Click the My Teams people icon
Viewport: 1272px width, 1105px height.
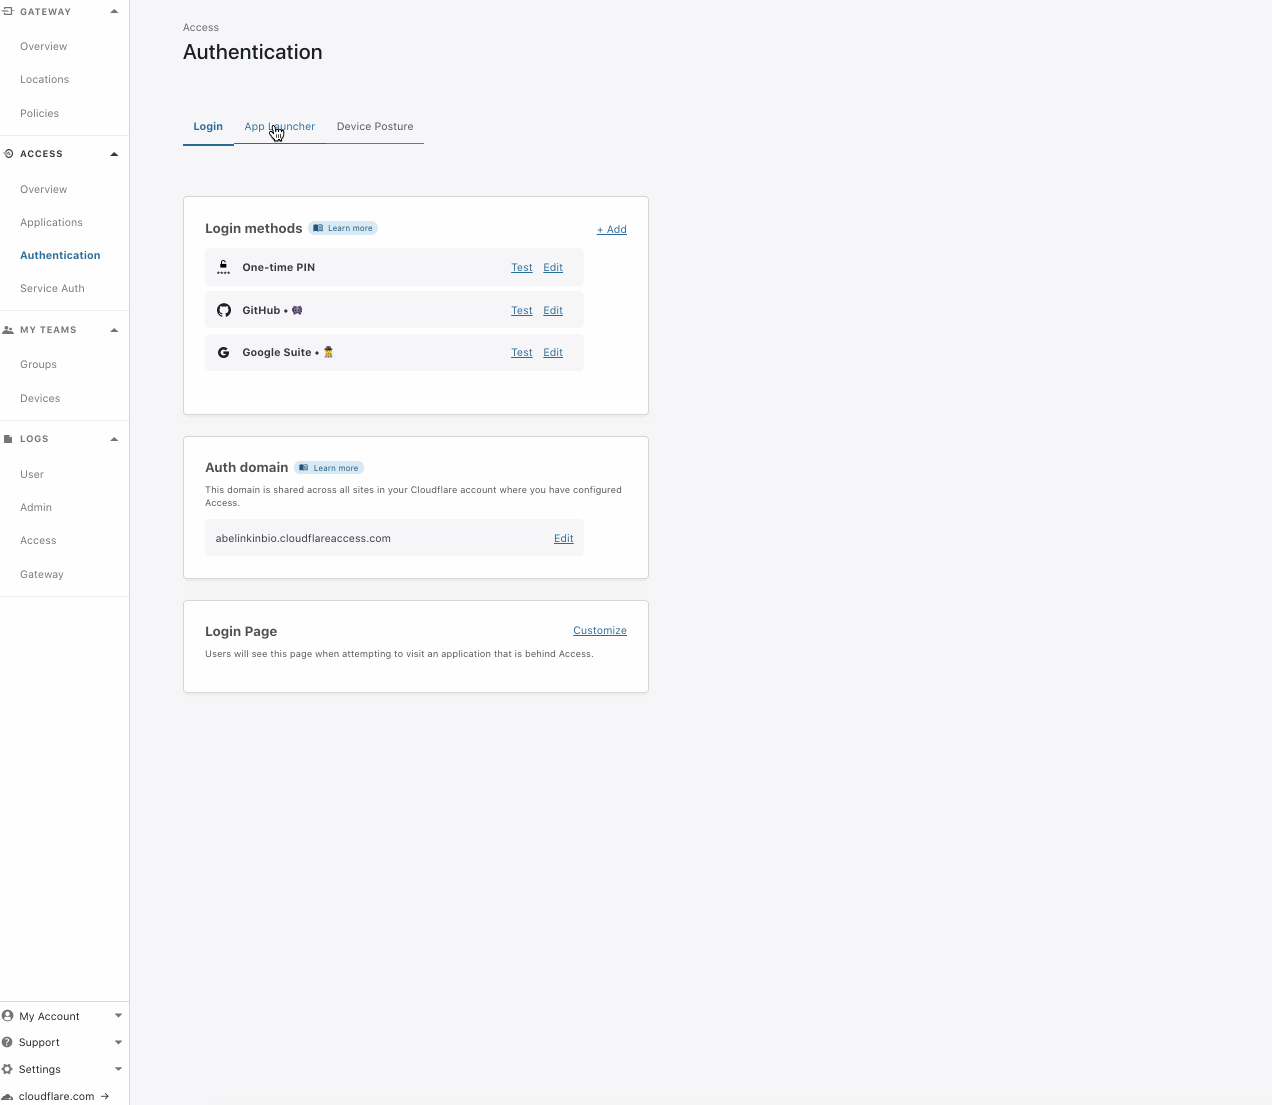pos(8,329)
